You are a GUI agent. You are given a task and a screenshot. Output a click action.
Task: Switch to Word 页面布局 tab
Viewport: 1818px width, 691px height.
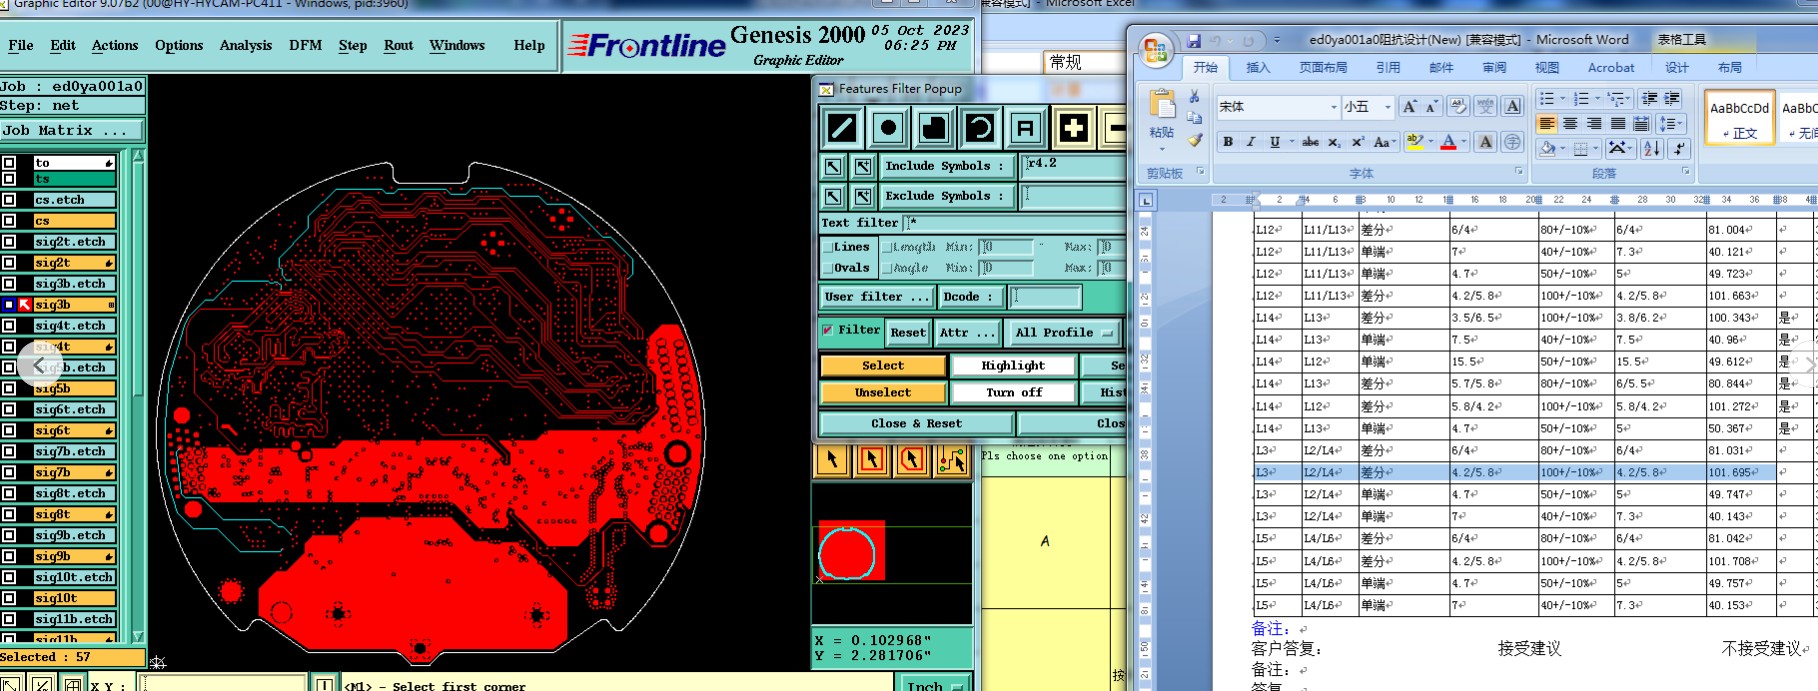click(1323, 68)
